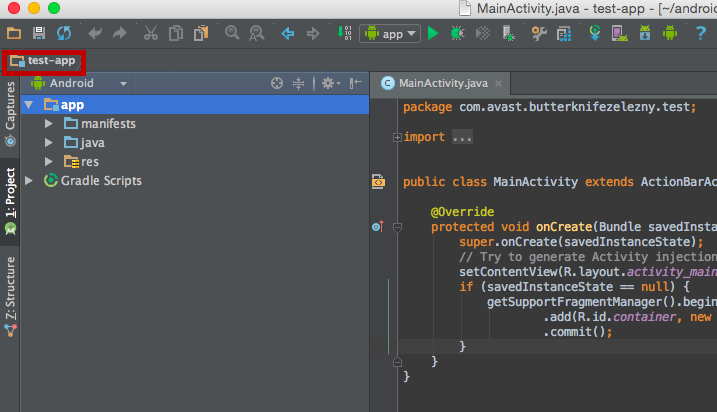The width and height of the screenshot is (717, 412).
Task: Open the Android Device Monitor icon
Action: pos(670,33)
